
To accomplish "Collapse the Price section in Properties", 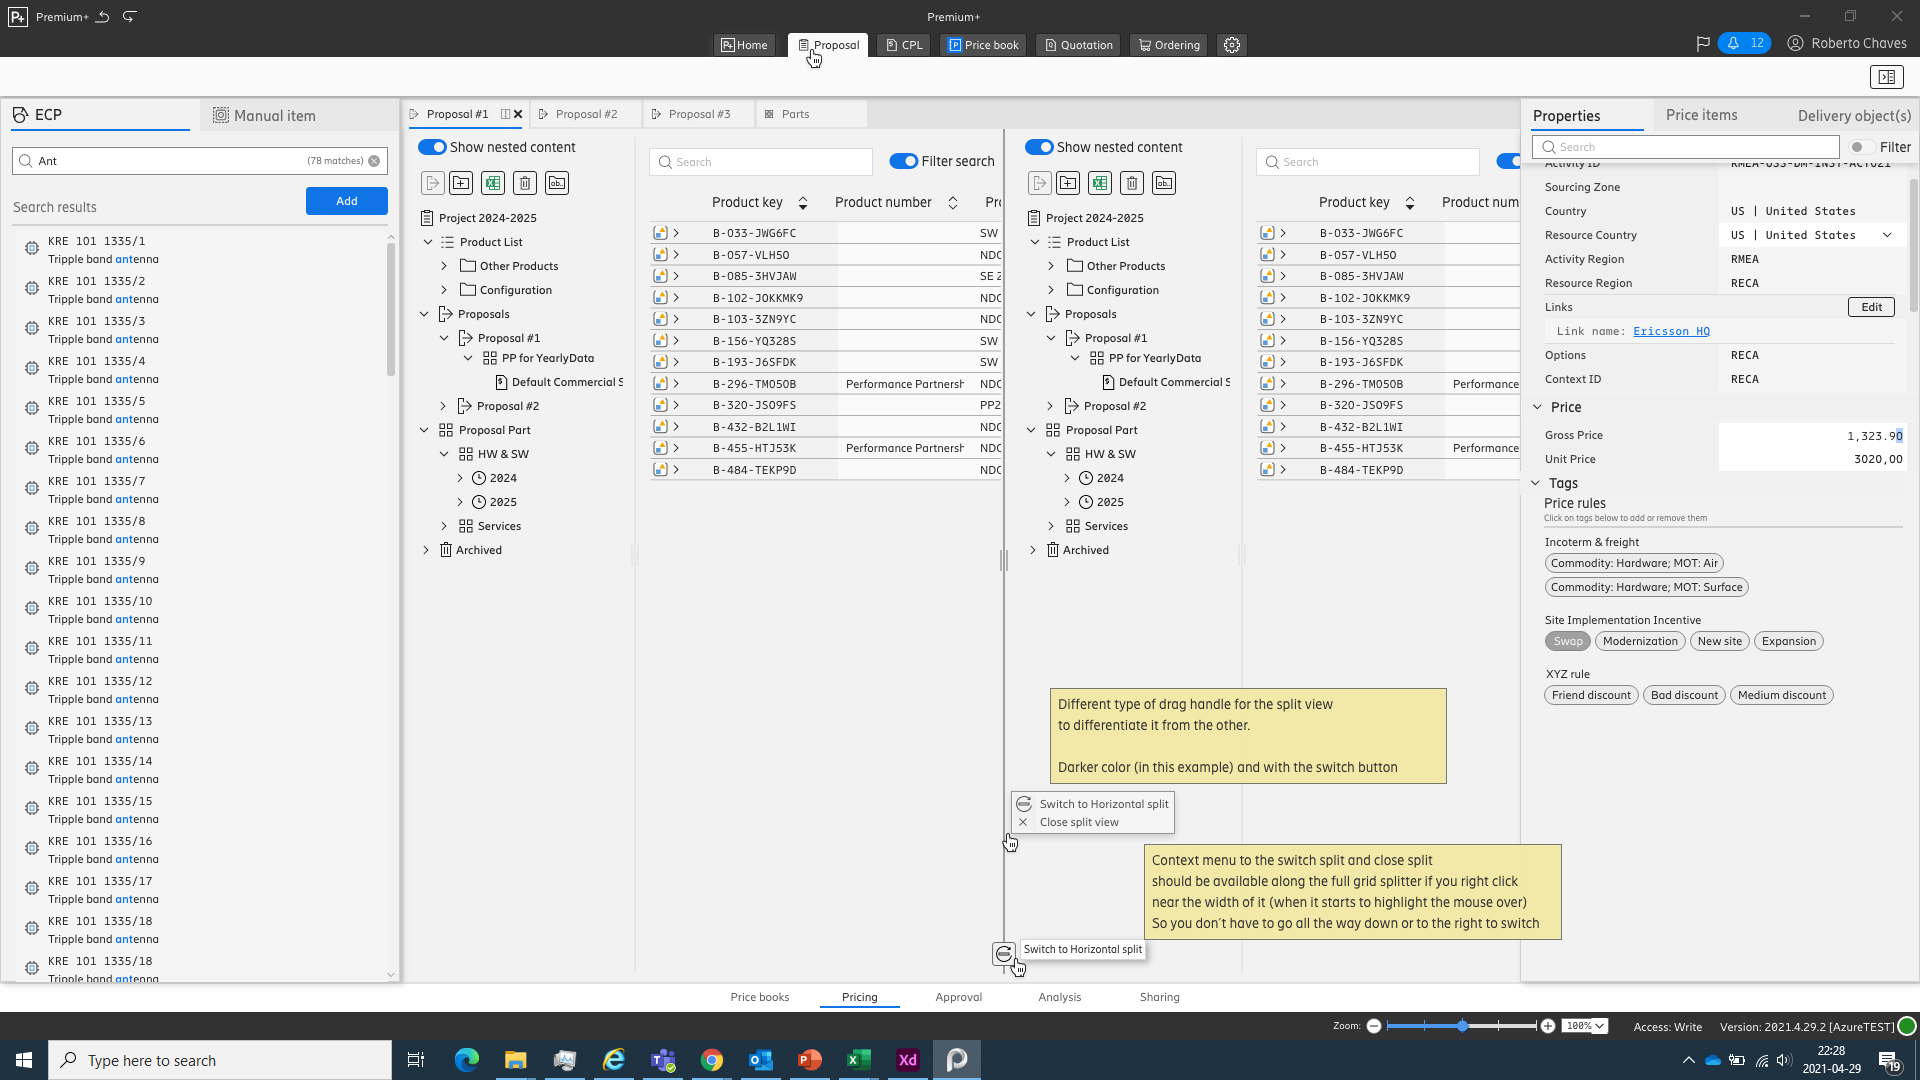I will coord(1537,407).
